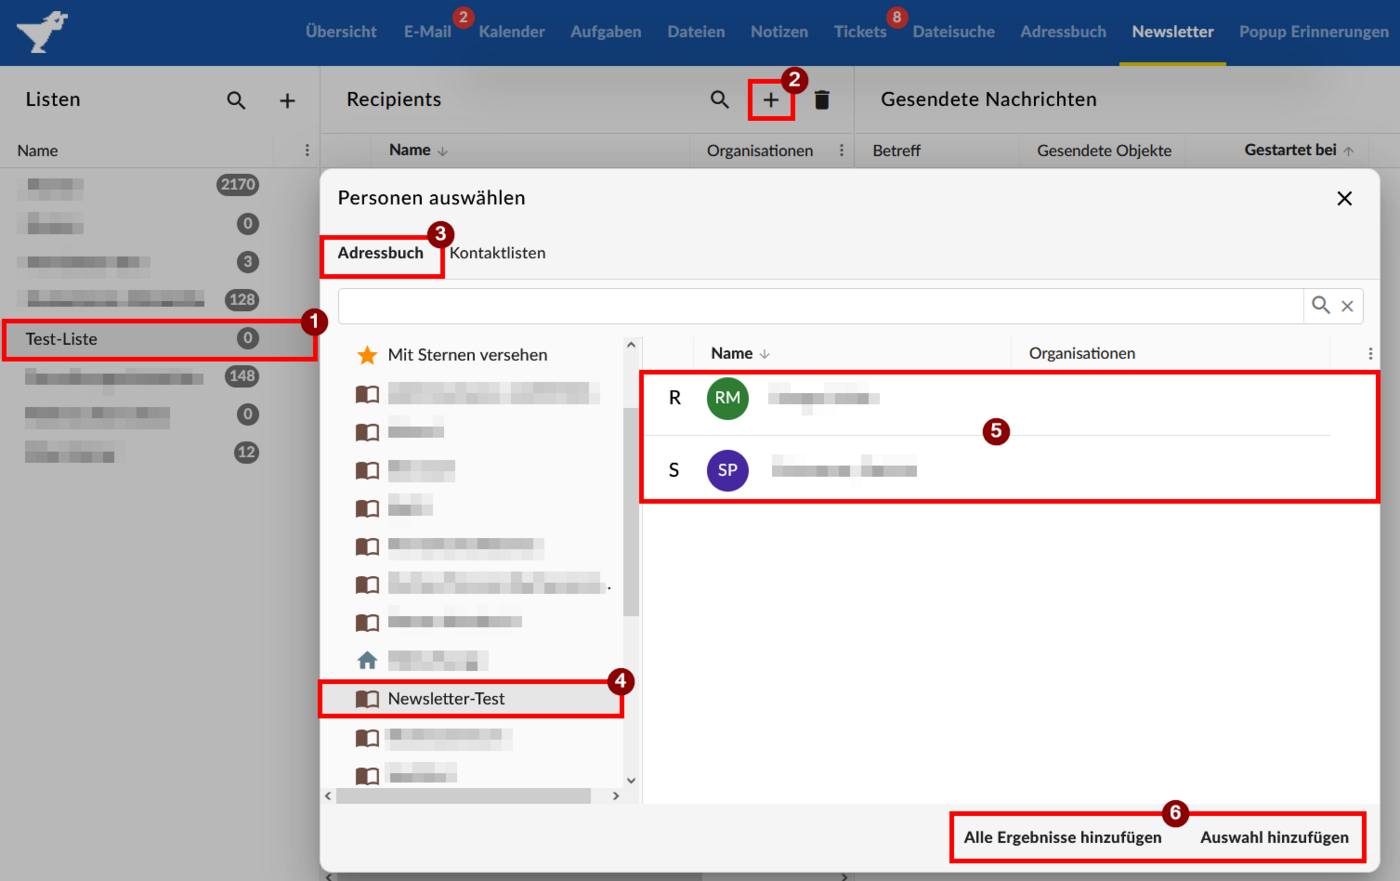This screenshot has width=1400, height=881.
Task: Delete recipients with the trash can icon
Action: tap(822, 99)
